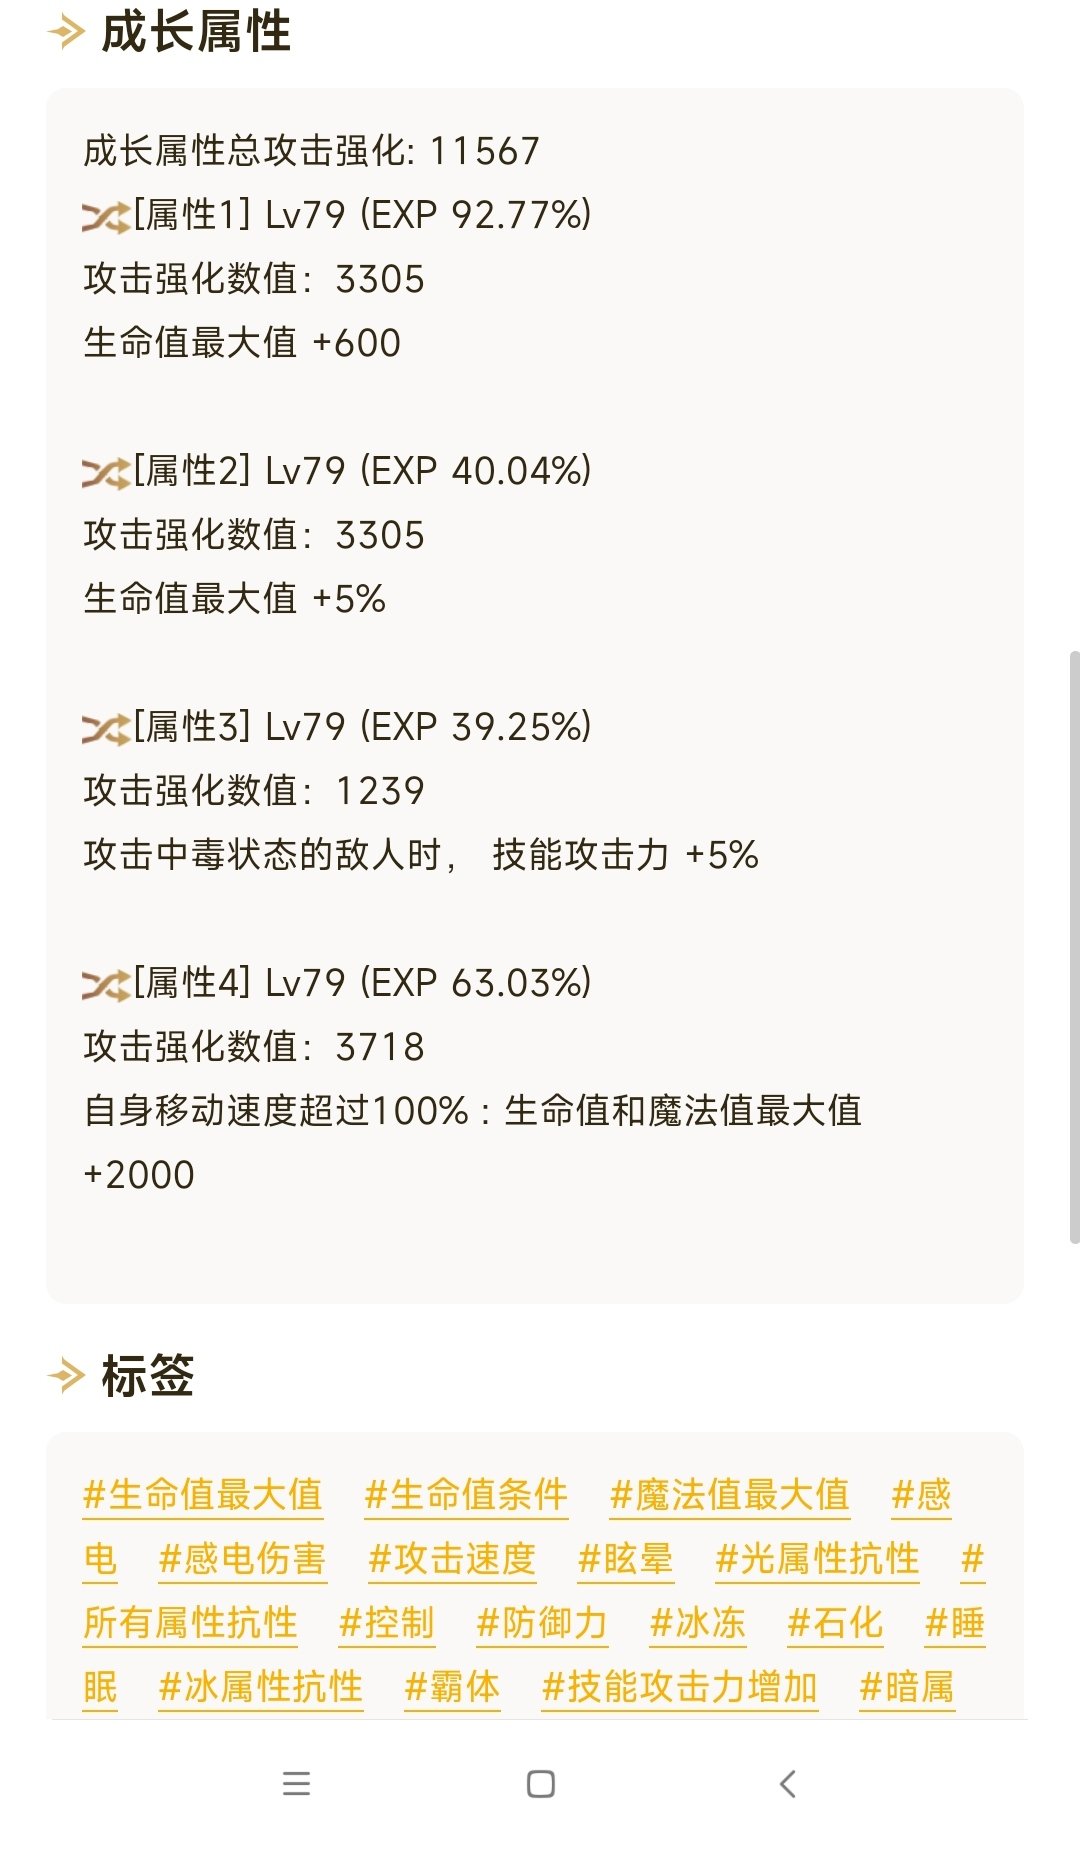Open the #生命值条件 tag
Image resolution: width=1080 pixels, height=1849 pixels.
click(x=466, y=1495)
